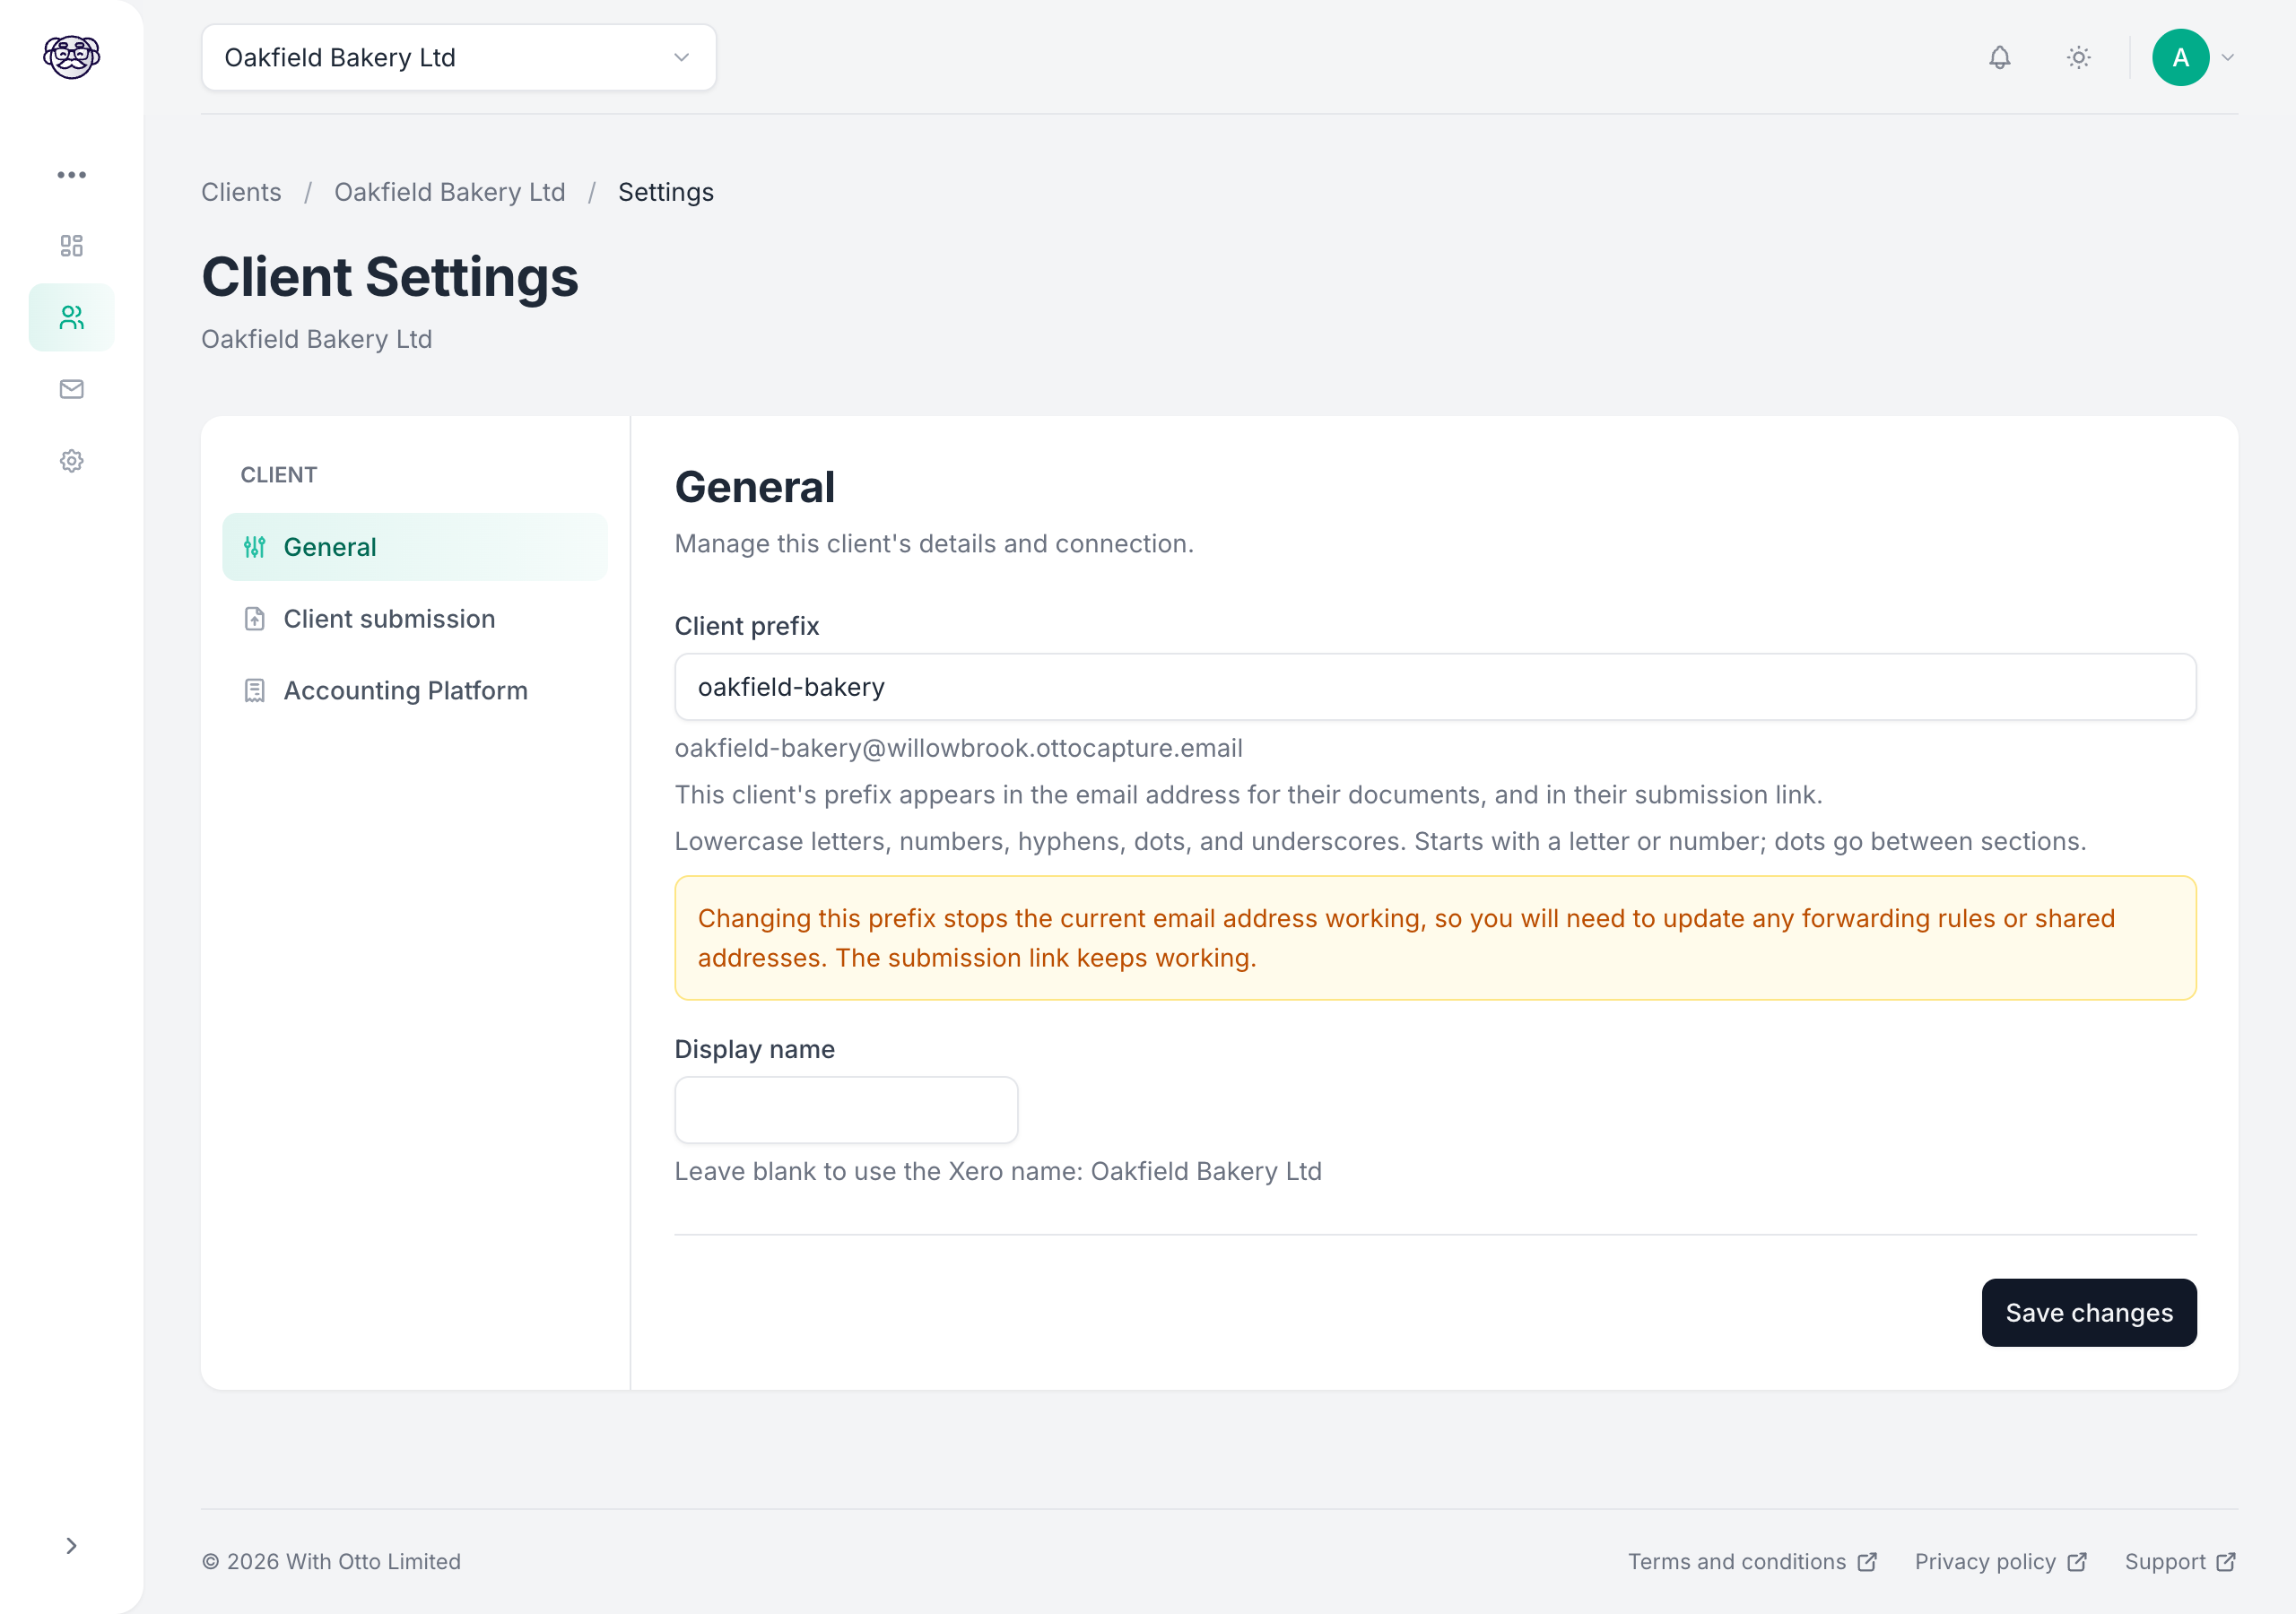Click the copyright With Otto Limited text
2296x1614 pixels.
tap(332, 1562)
